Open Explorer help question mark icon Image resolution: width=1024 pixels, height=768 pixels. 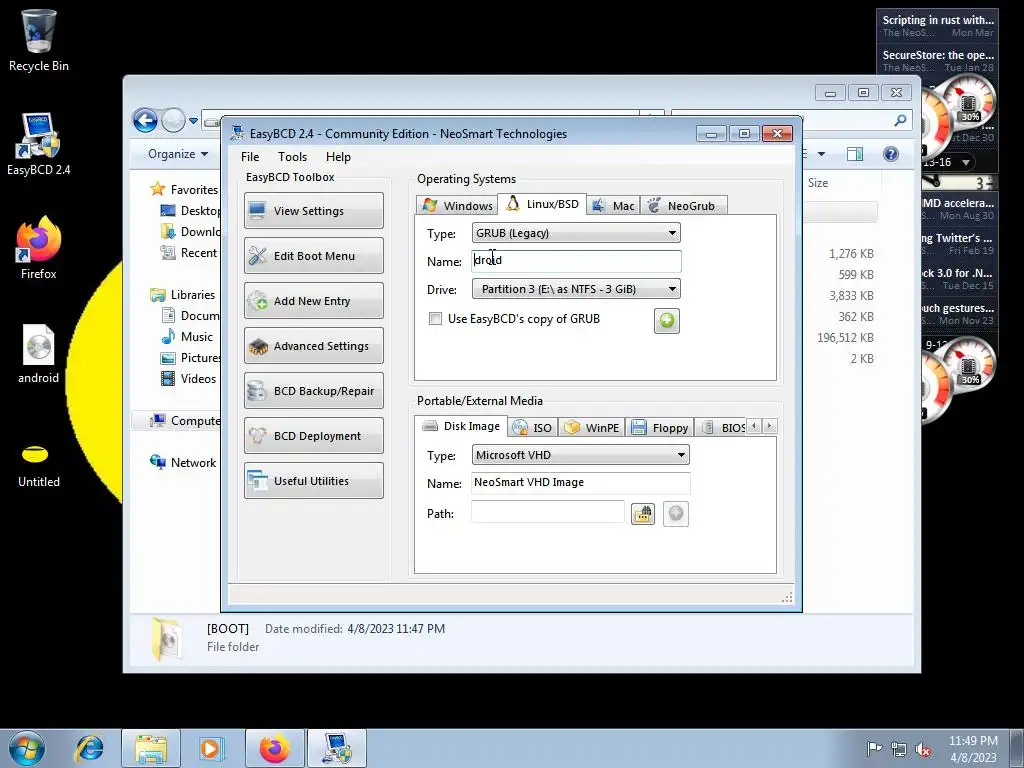(890, 154)
